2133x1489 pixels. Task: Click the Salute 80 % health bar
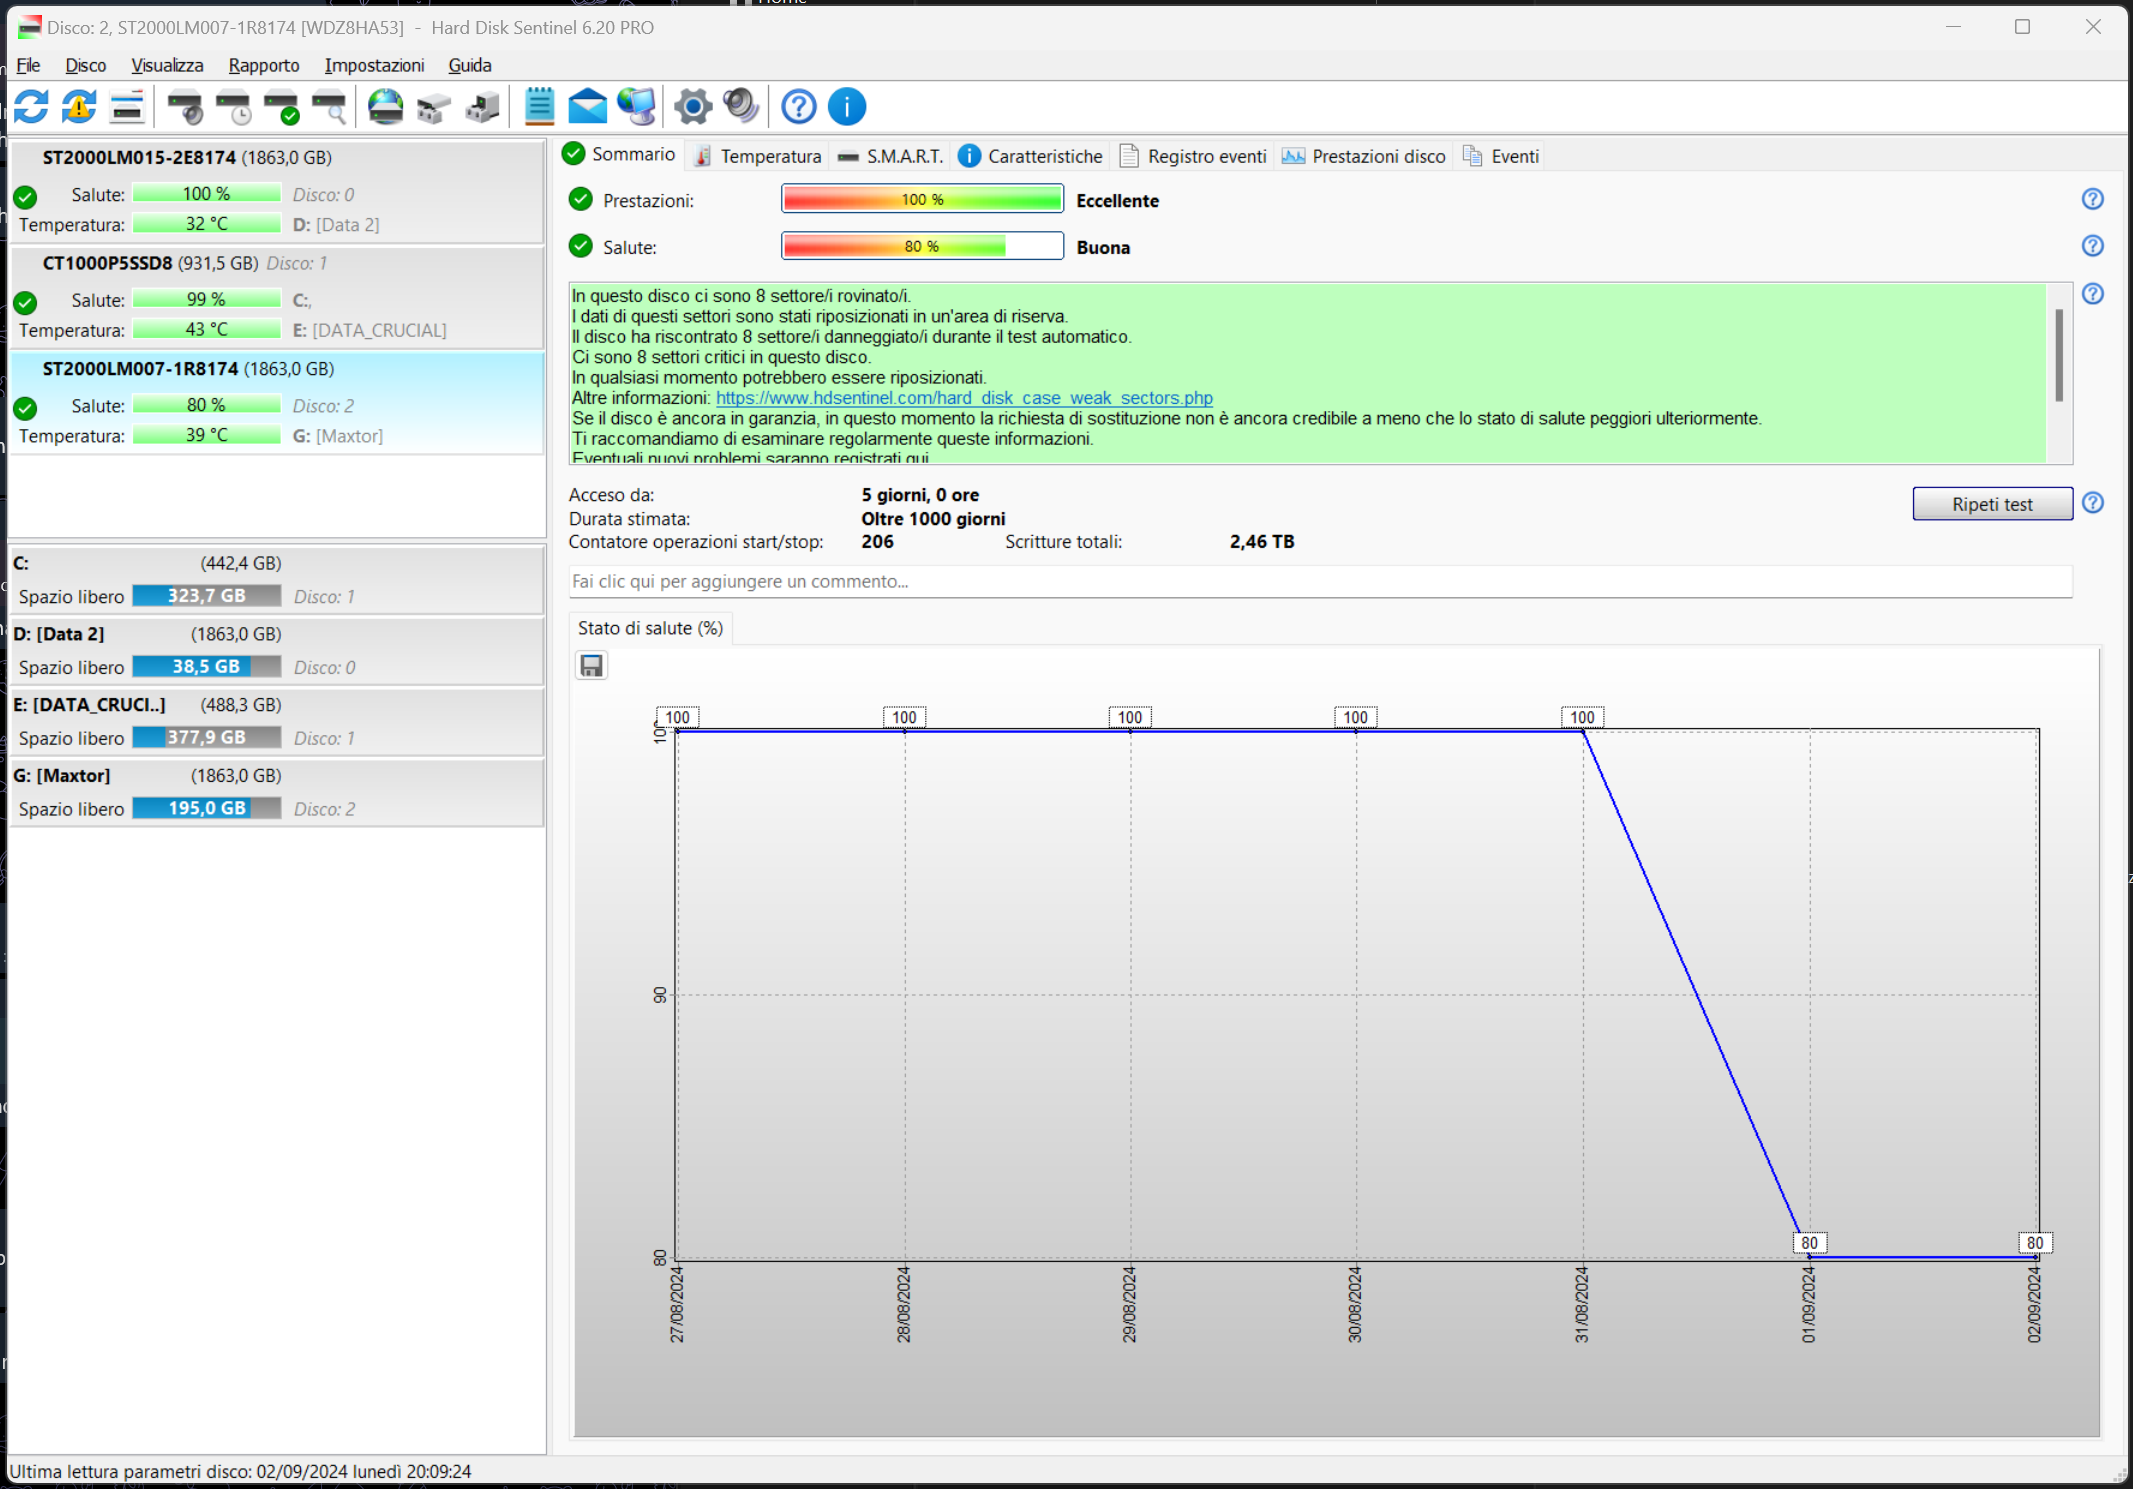coord(921,246)
